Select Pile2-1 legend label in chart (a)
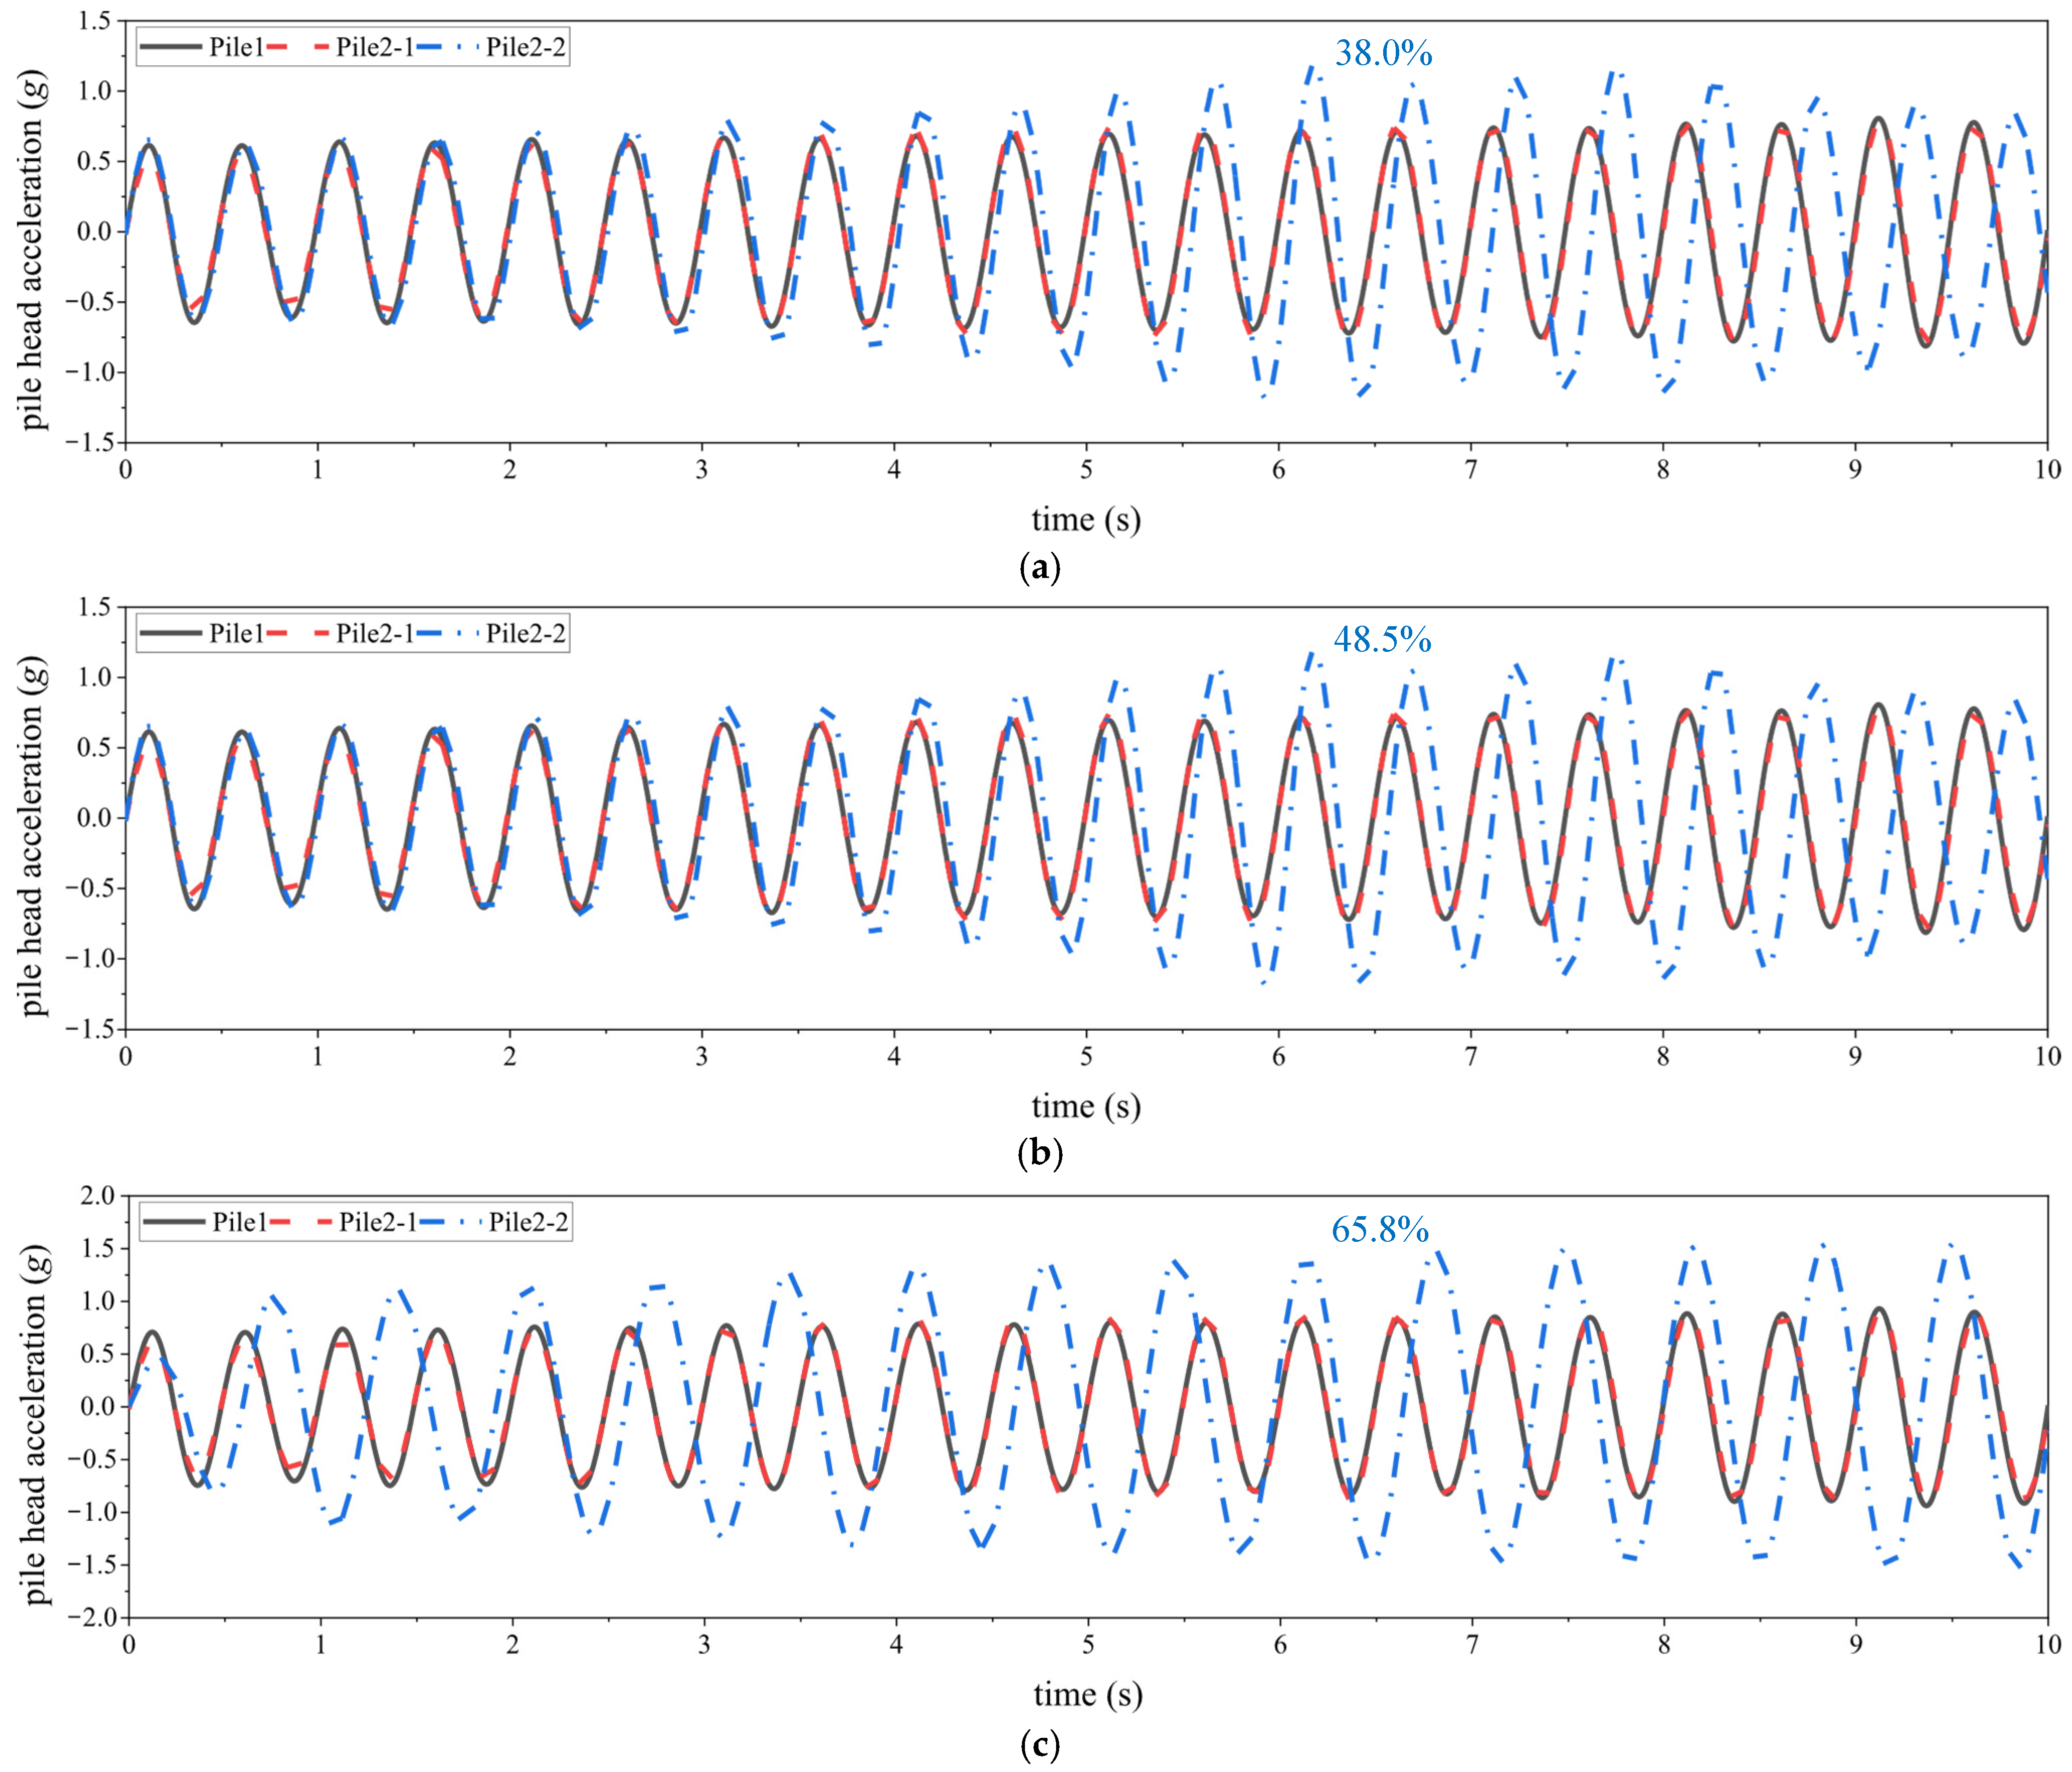The height and width of the screenshot is (1772, 2072). click(375, 47)
